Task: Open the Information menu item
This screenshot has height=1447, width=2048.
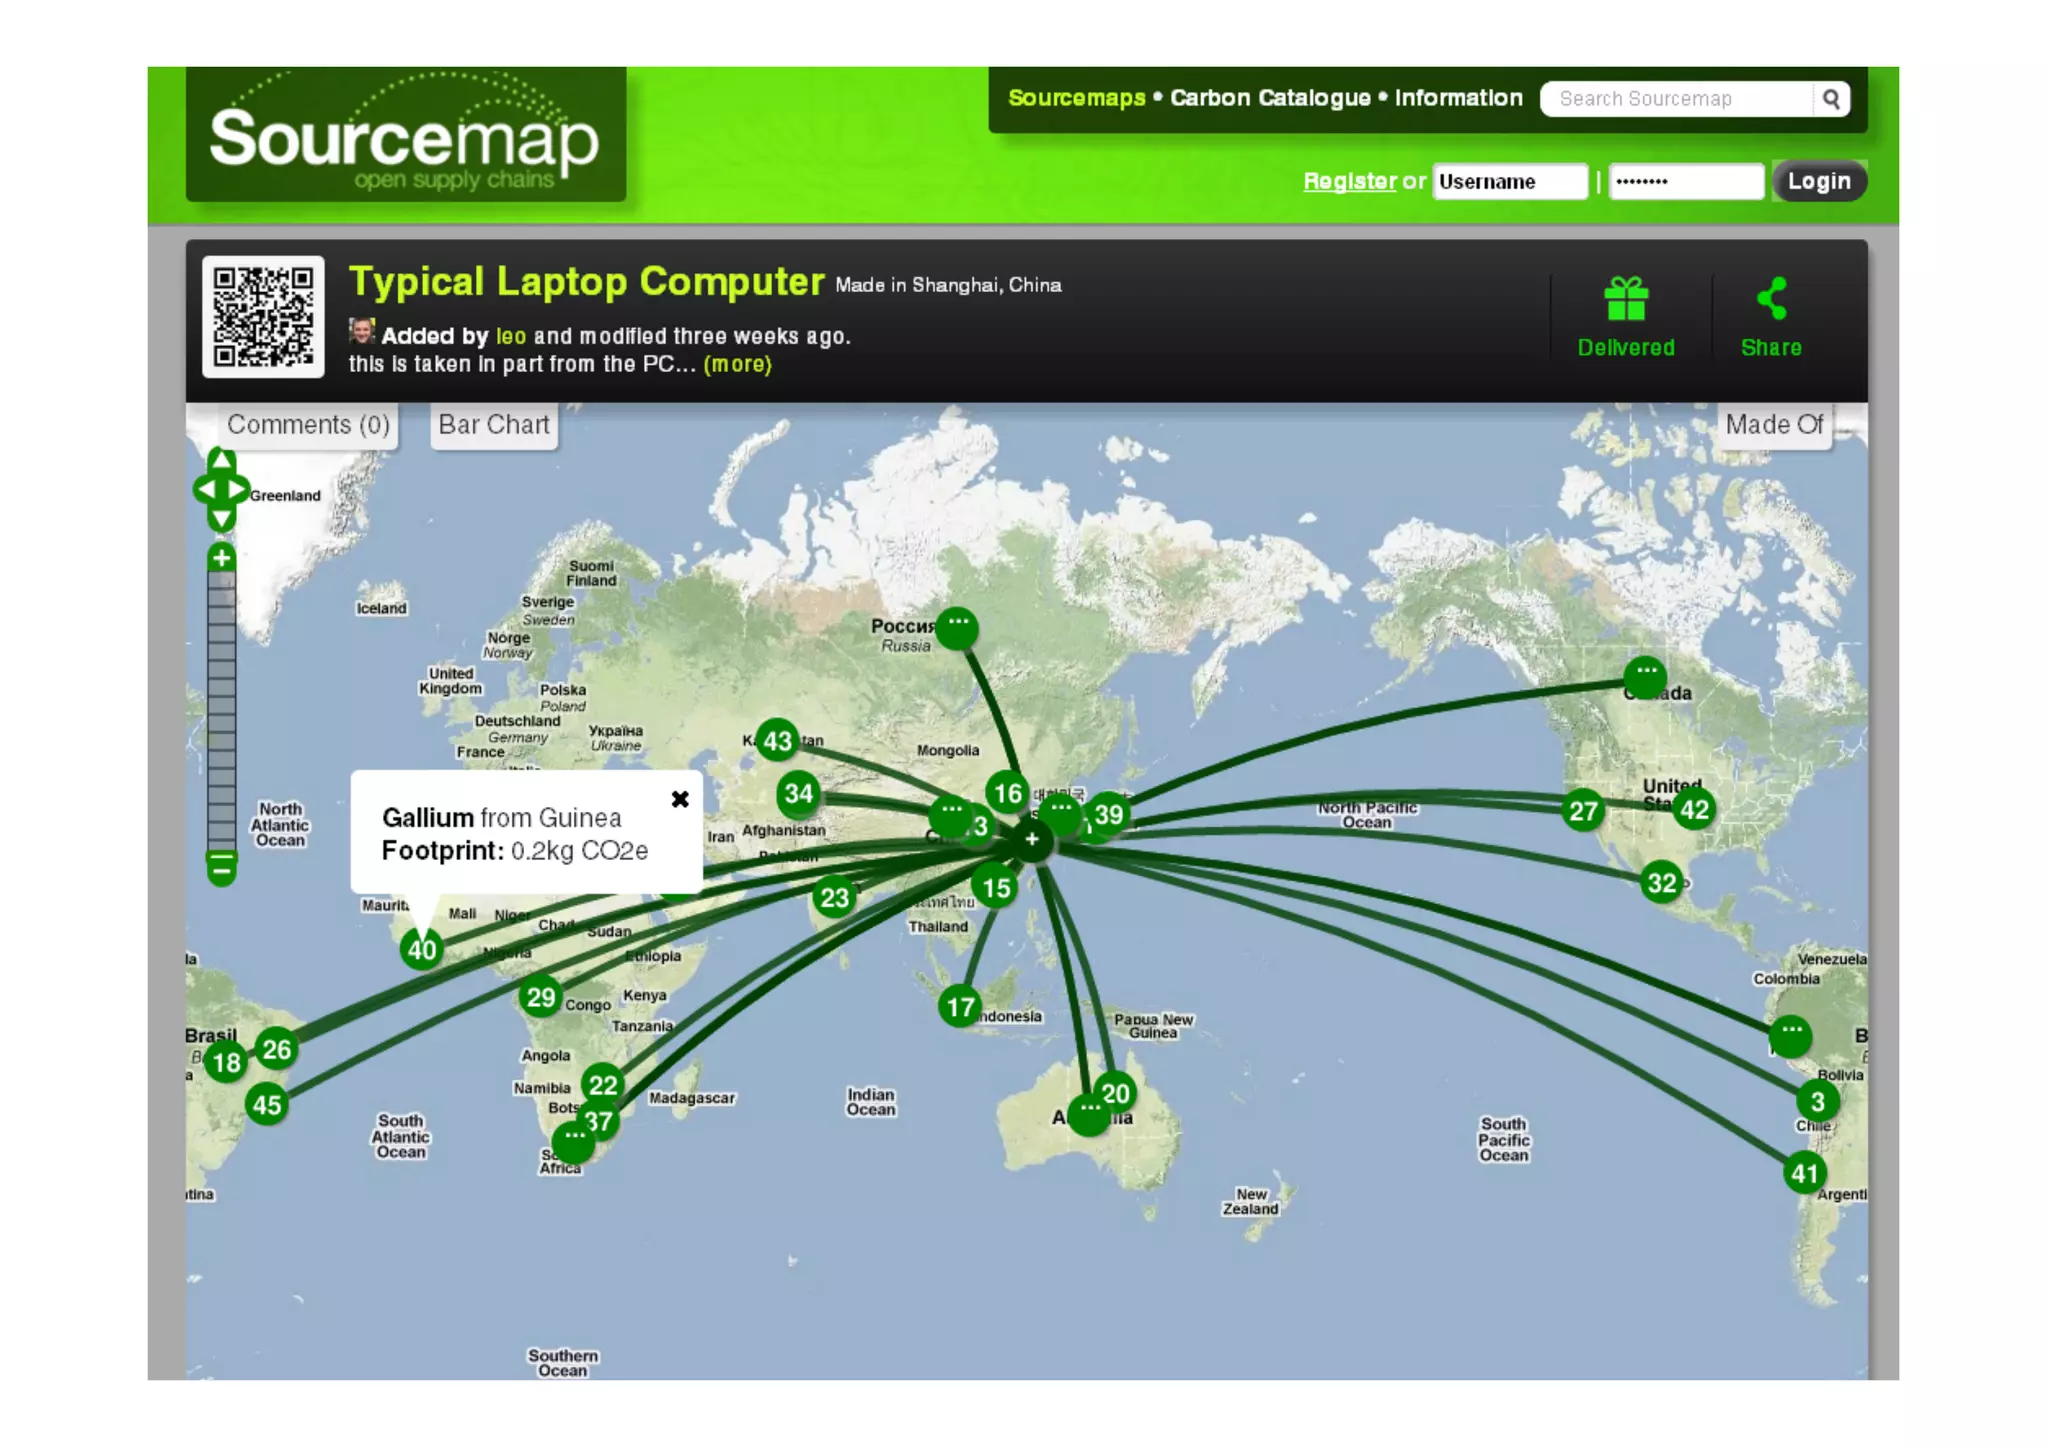Action: click(1458, 98)
